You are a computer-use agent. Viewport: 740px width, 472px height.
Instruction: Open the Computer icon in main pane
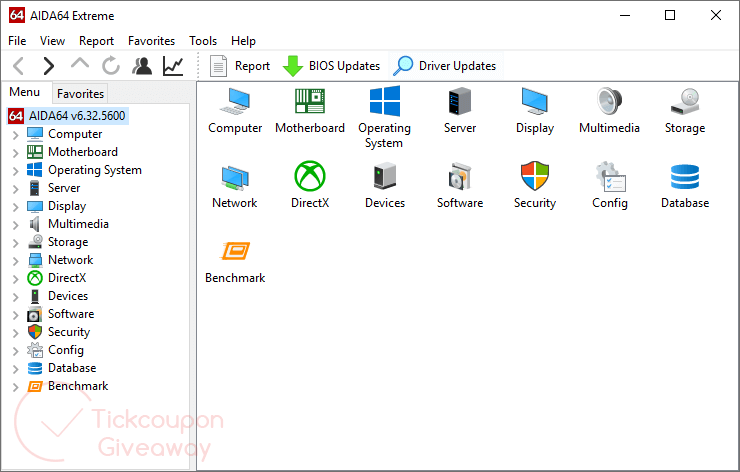click(x=235, y=101)
